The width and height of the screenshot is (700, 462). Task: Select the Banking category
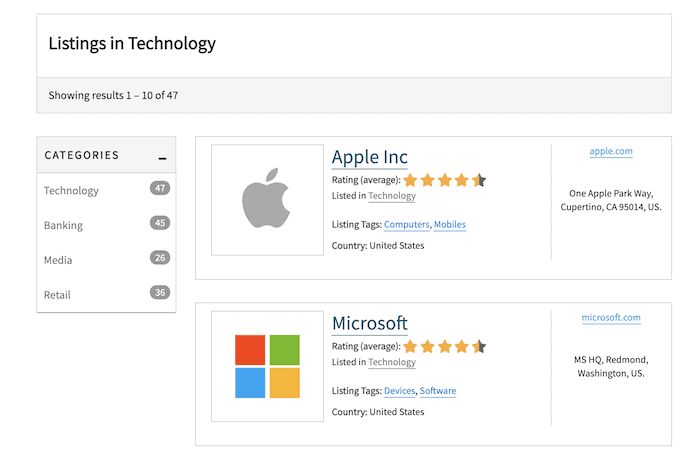[x=63, y=225]
